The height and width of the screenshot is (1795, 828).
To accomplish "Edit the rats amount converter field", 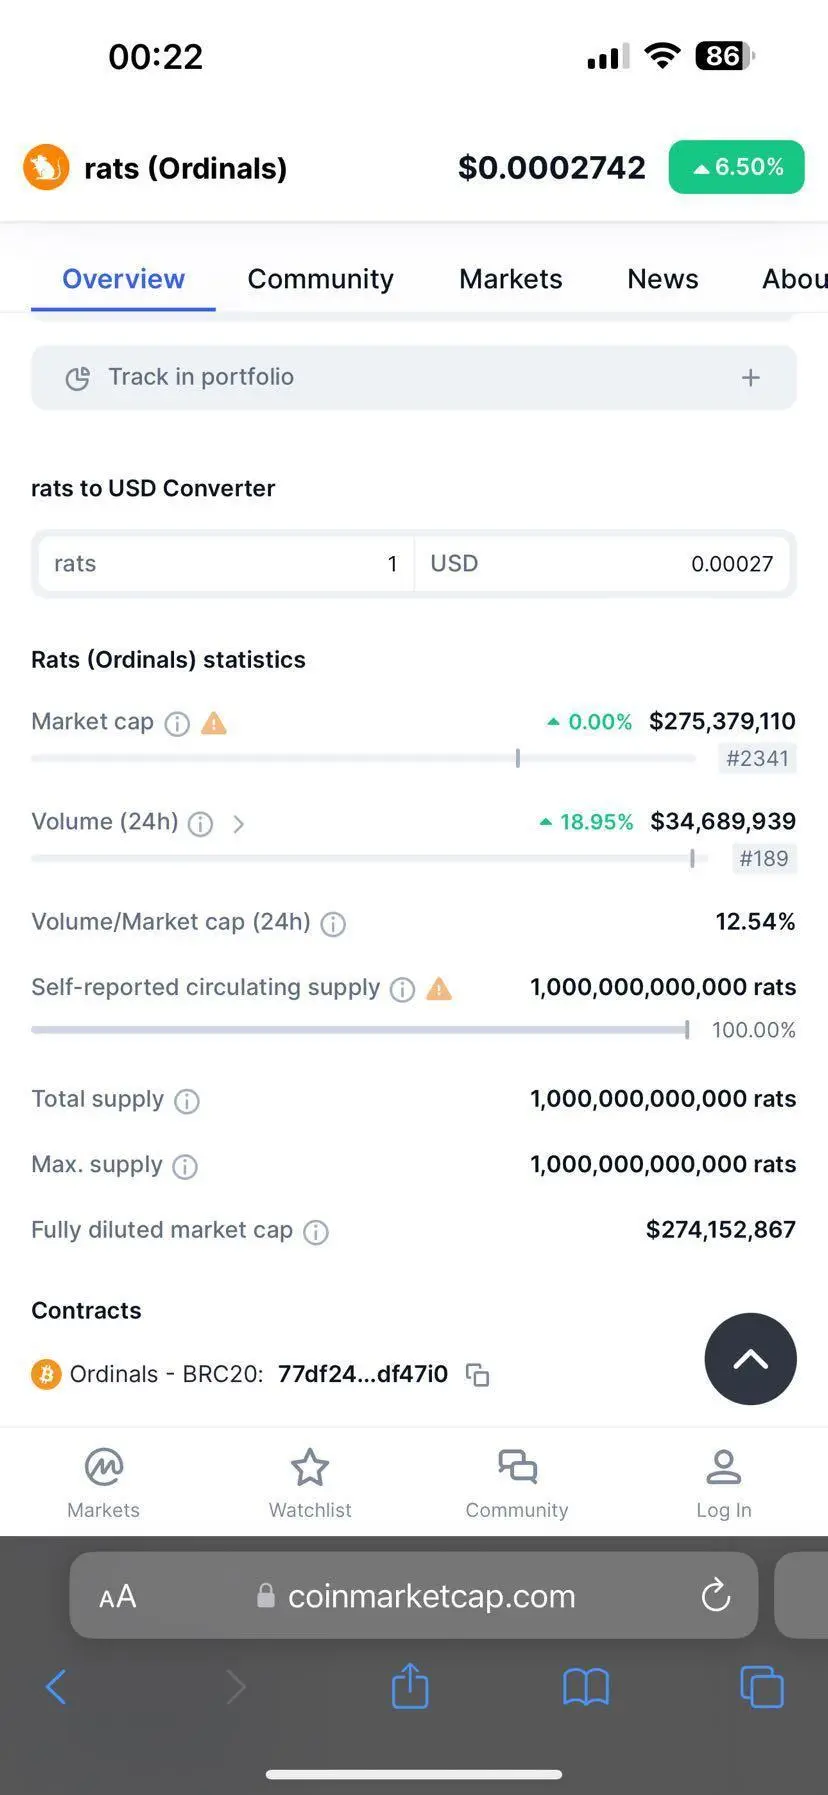I will click(226, 564).
